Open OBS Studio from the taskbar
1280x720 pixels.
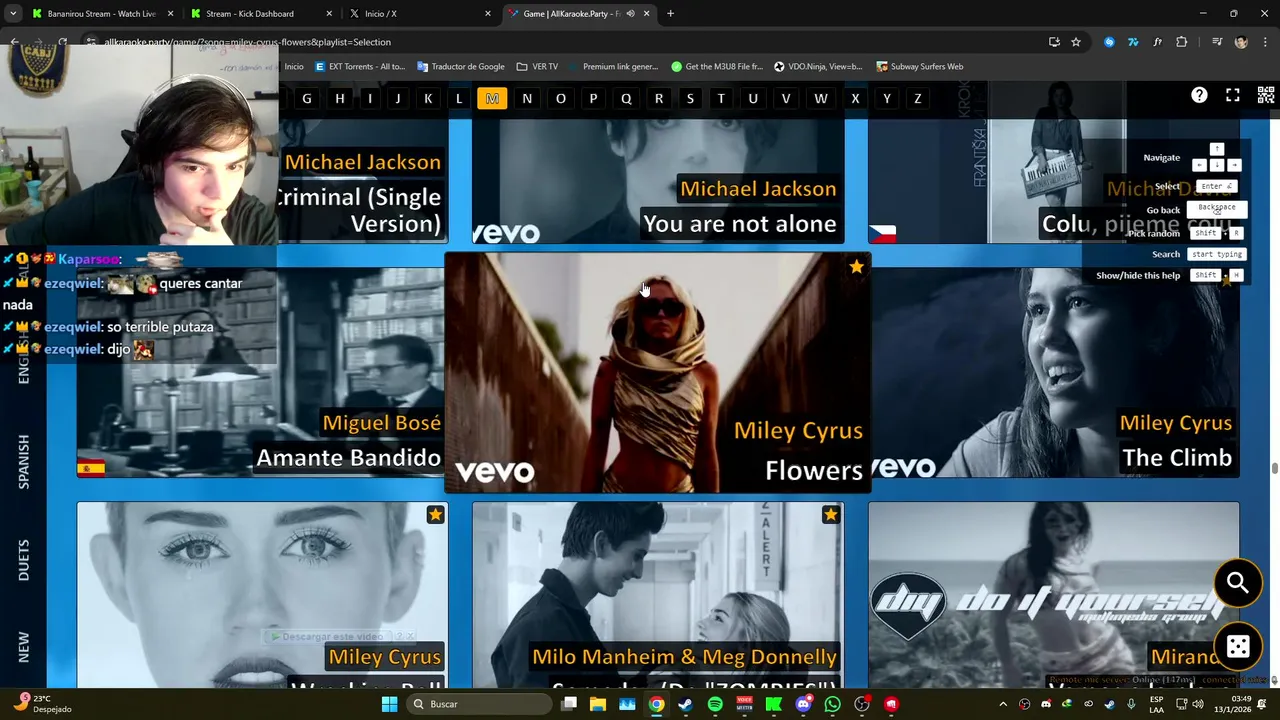(x=862, y=704)
